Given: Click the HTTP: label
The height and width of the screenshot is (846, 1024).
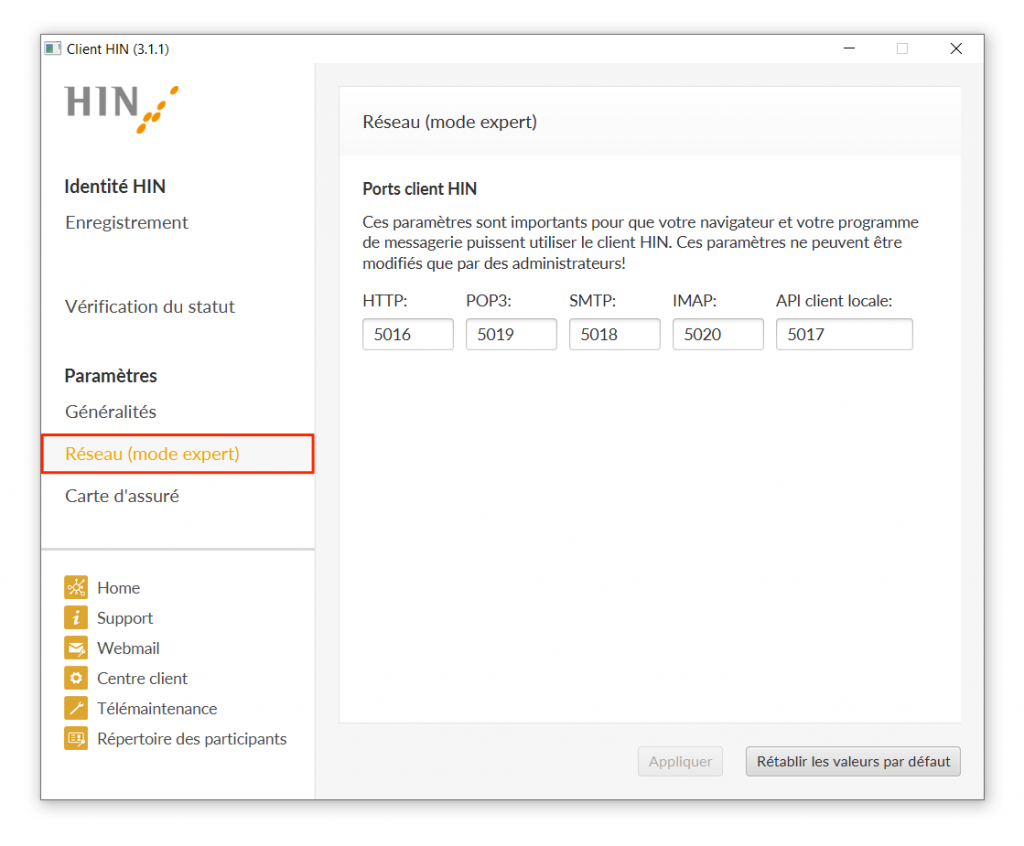Looking at the screenshot, I should click(x=385, y=301).
